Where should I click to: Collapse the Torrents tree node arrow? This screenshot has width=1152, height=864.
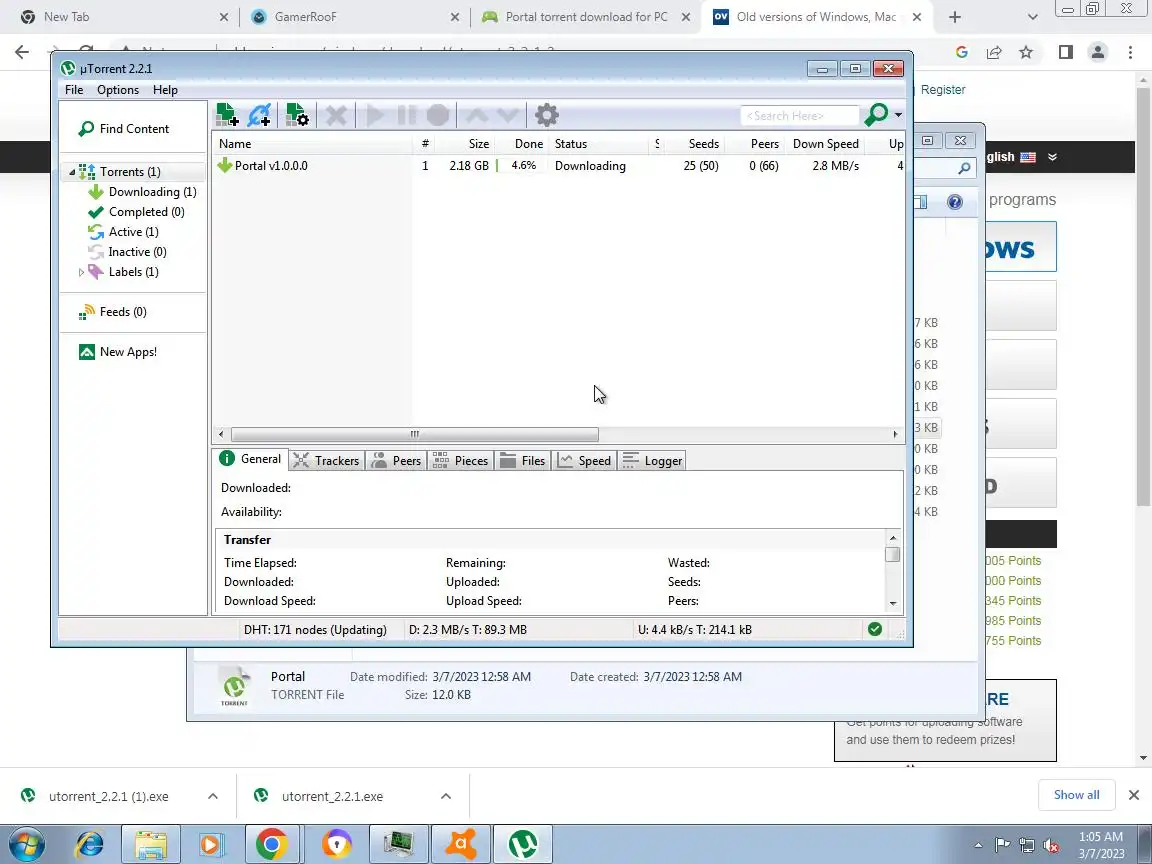tap(72, 172)
